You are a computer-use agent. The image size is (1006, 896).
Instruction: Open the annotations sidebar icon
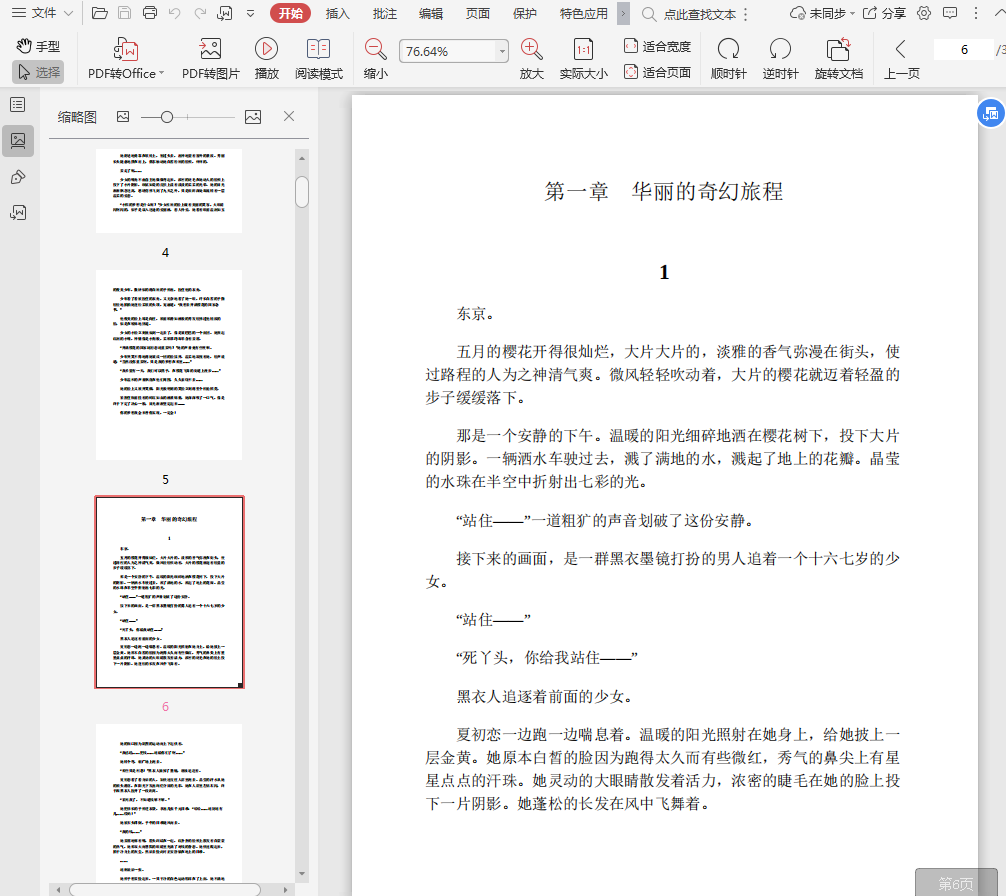[18, 177]
